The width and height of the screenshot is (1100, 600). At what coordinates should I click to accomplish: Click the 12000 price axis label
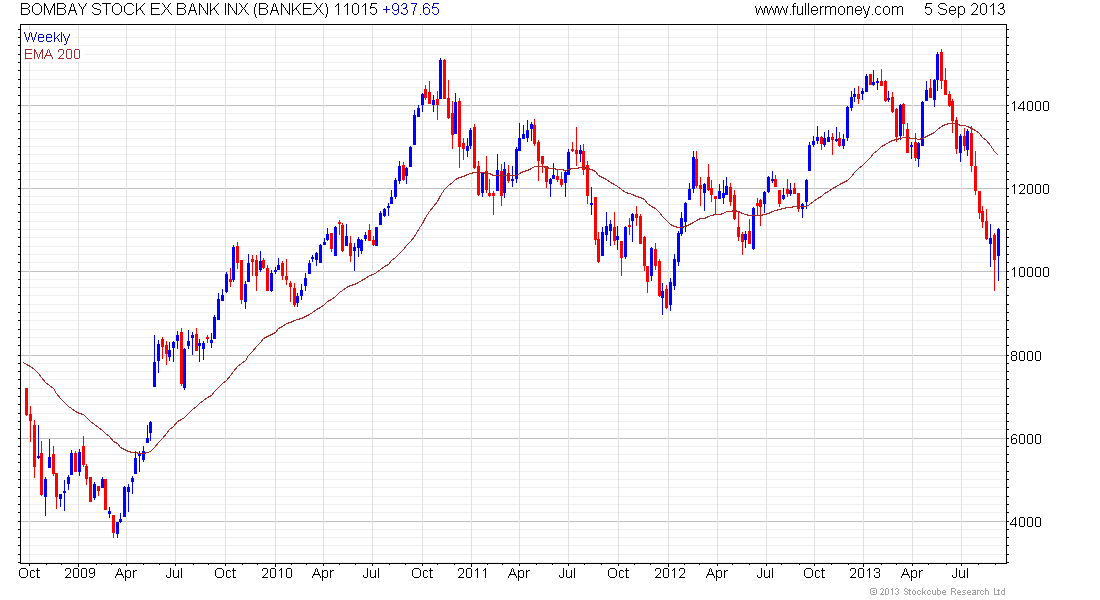[x=1030, y=189]
